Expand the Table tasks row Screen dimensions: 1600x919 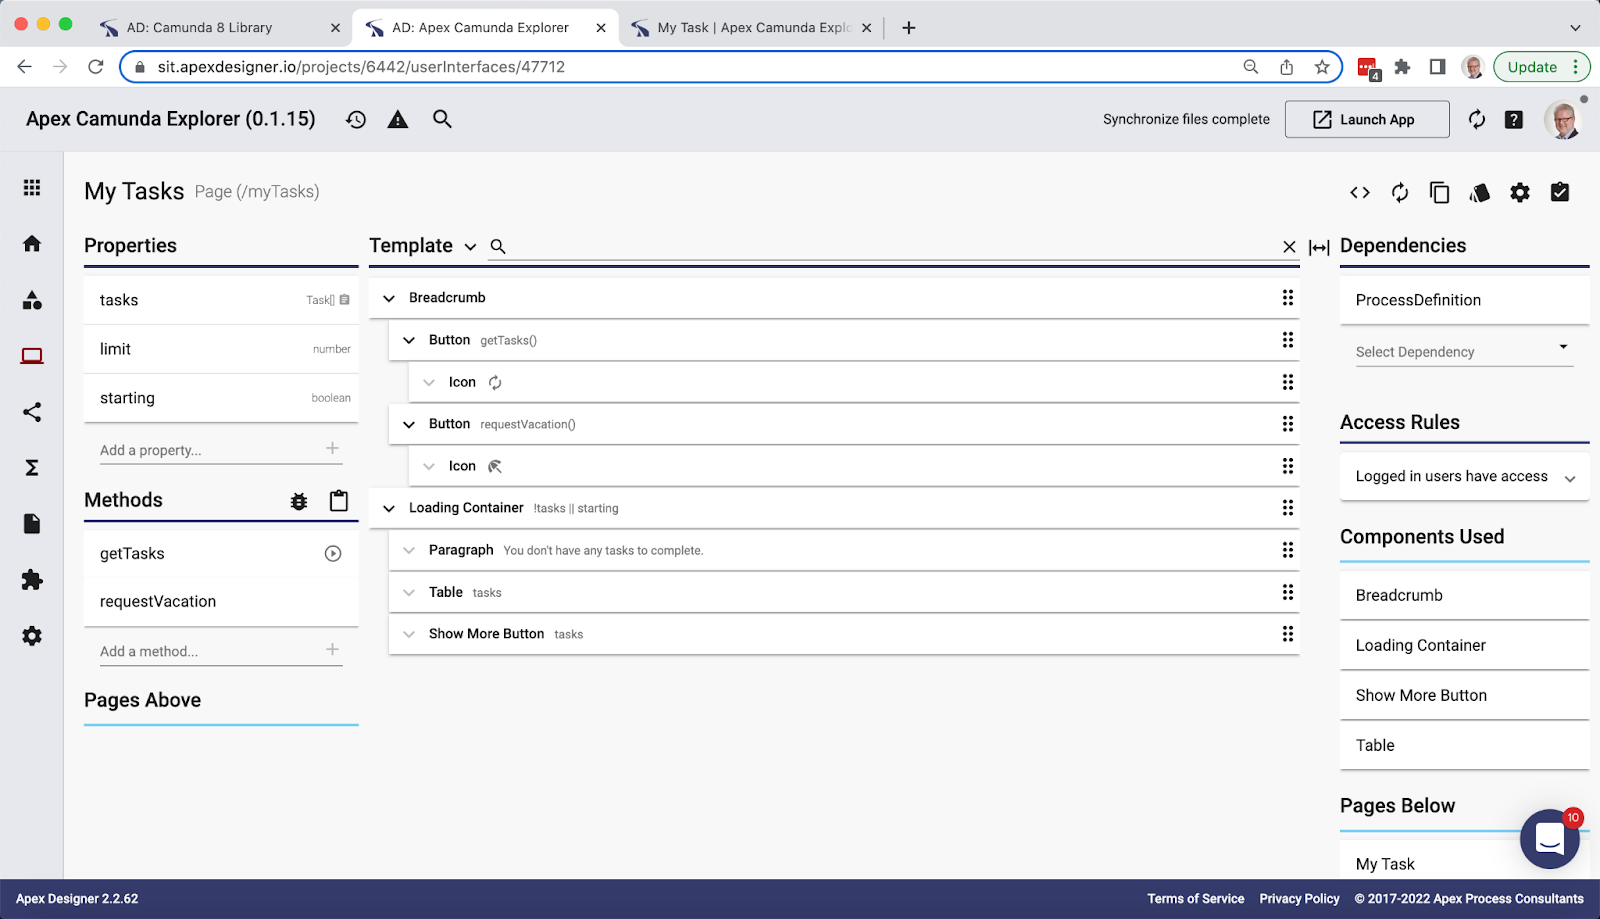pyautogui.click(x=409, y=592)
